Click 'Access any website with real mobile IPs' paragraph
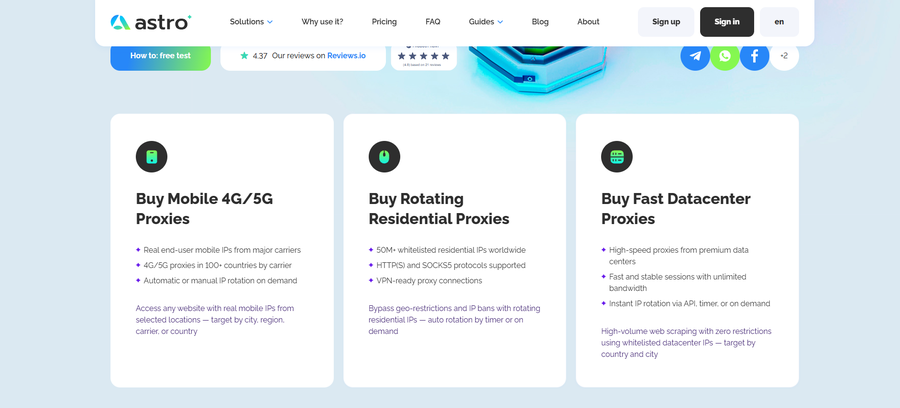The image size is (900, 408). (x=215, y=320)
